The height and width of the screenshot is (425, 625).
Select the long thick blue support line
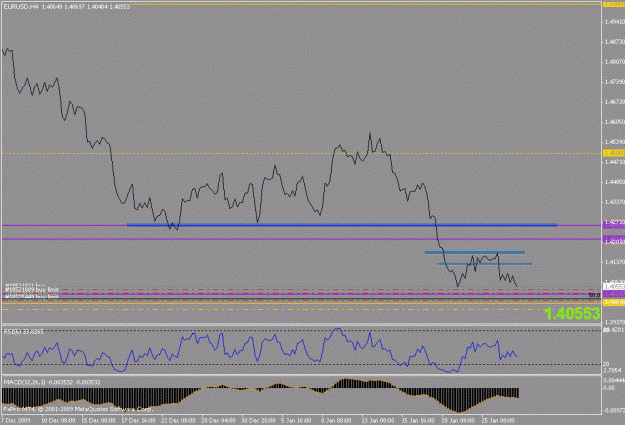point(342,225)
